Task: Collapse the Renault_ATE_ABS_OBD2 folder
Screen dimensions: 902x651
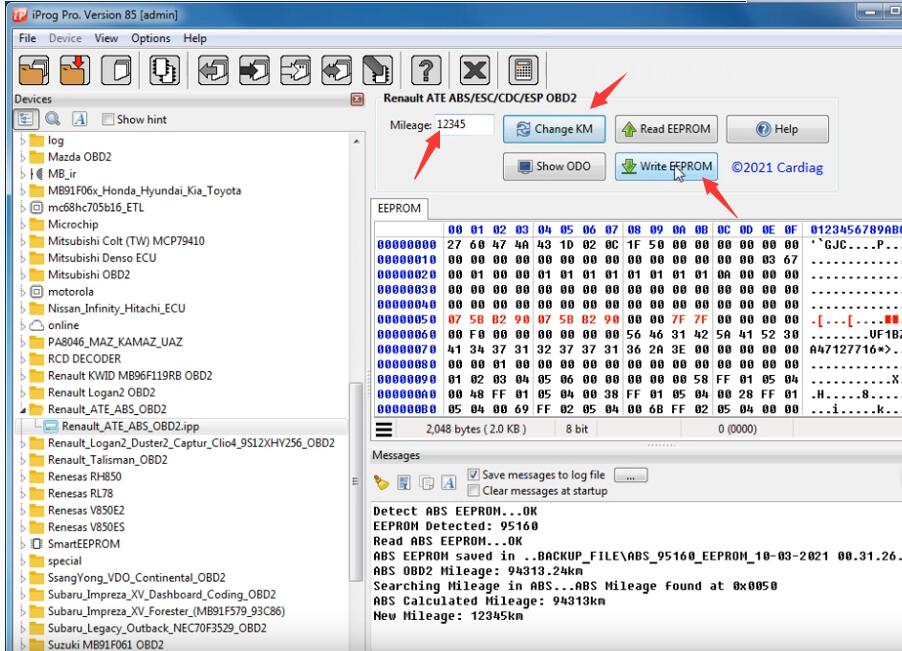Action: click(x=23, y=409)
